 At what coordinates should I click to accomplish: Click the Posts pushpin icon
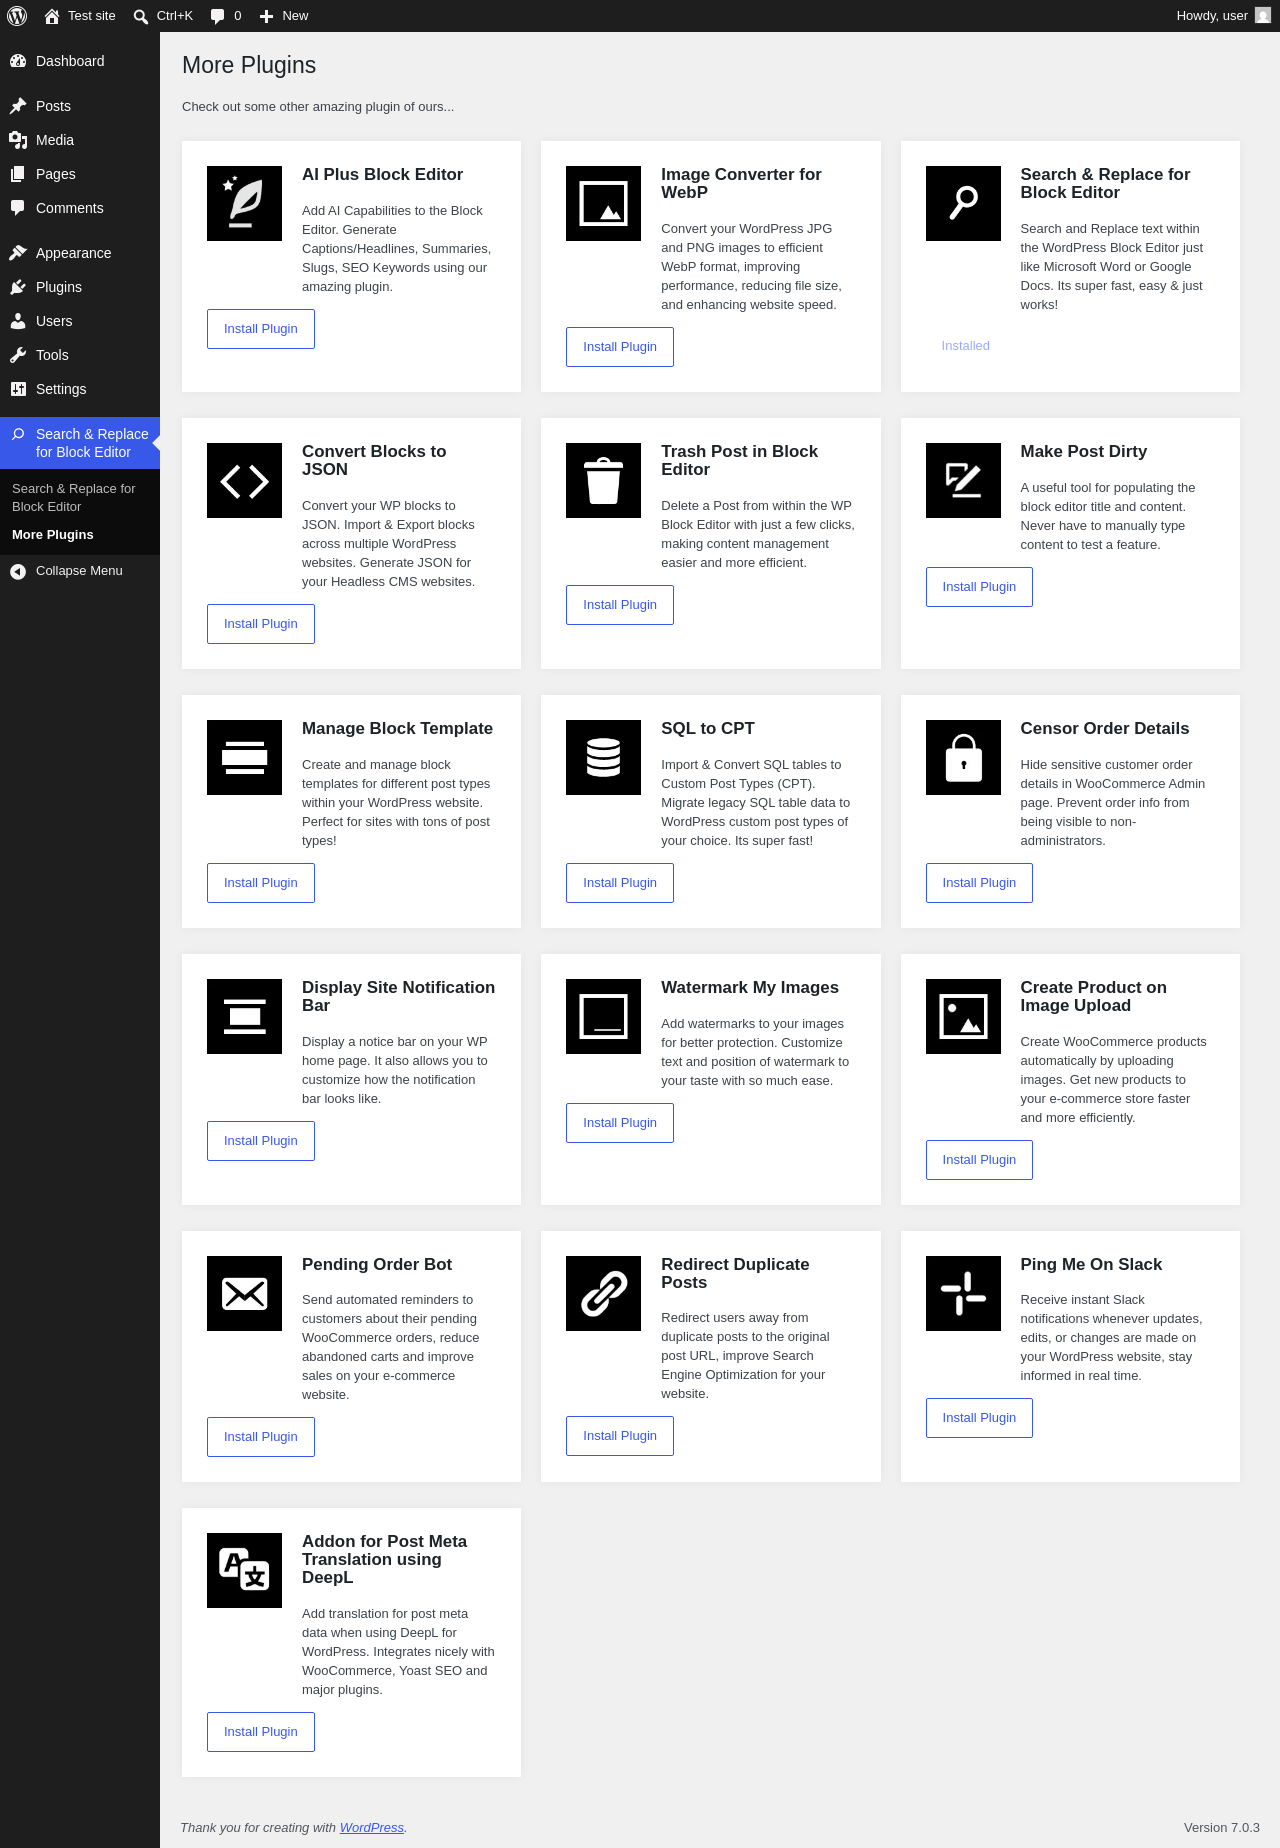click(18, 106)
